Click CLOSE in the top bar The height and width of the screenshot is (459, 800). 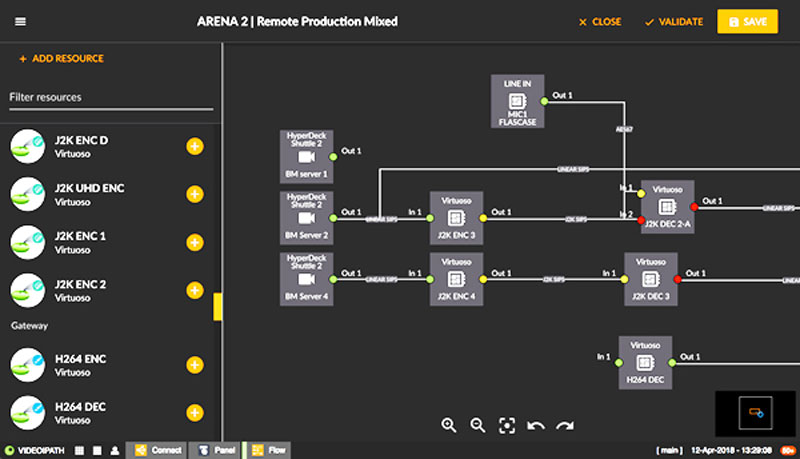coord(600,22)
